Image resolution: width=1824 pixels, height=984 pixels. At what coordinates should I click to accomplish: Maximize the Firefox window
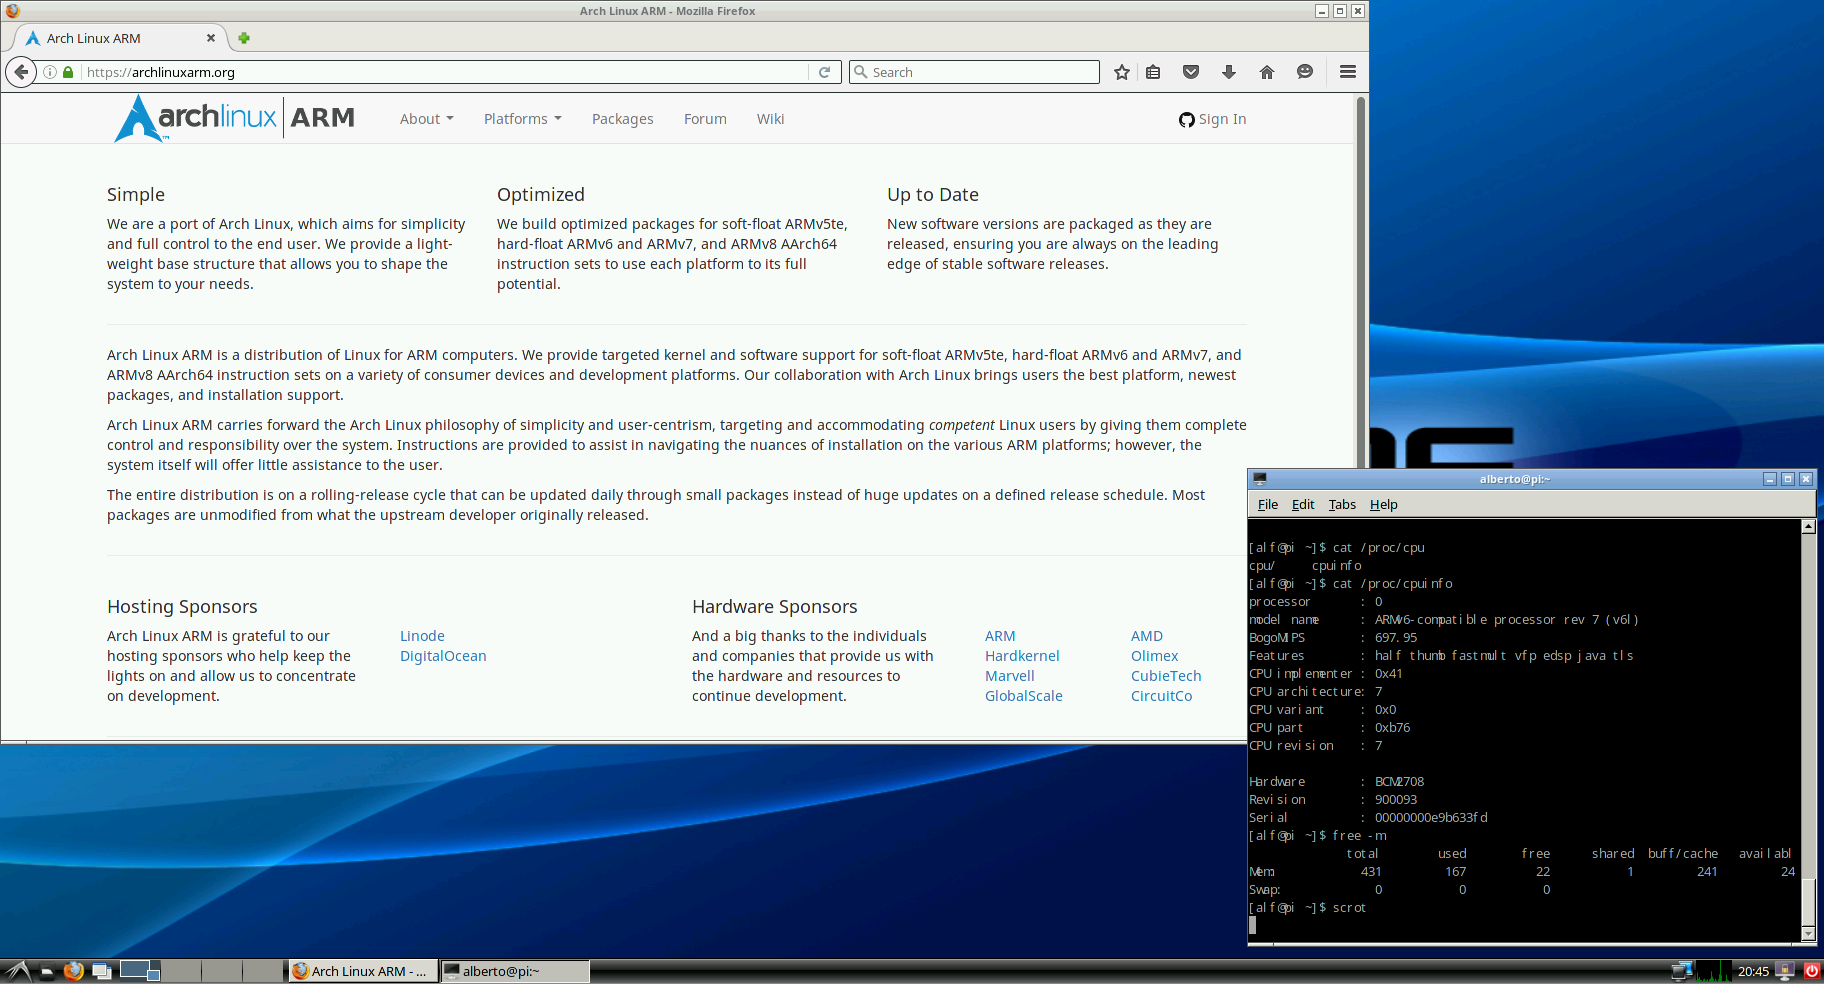[x=1340, y=11]
